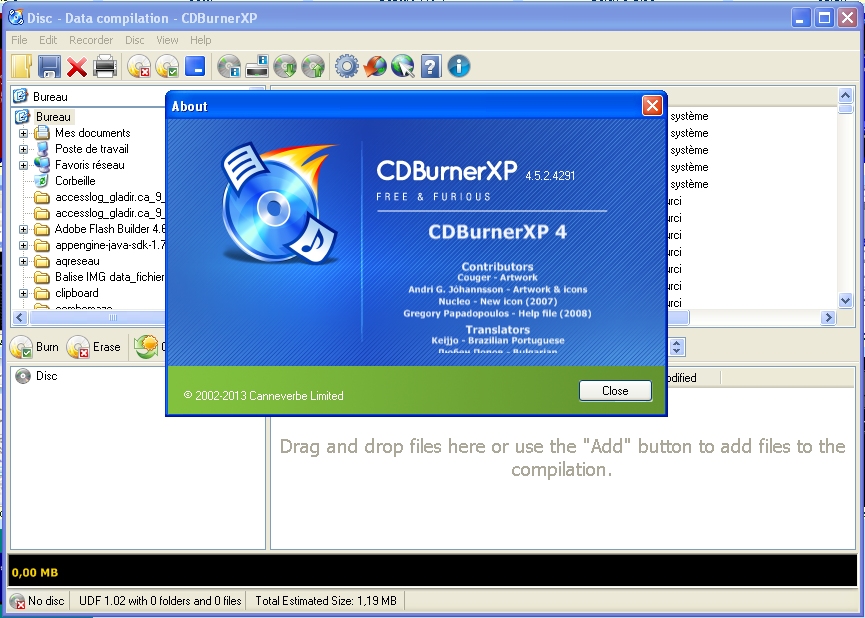Expand the aqreseau folder
865x618 pixels.
[23, 261]
